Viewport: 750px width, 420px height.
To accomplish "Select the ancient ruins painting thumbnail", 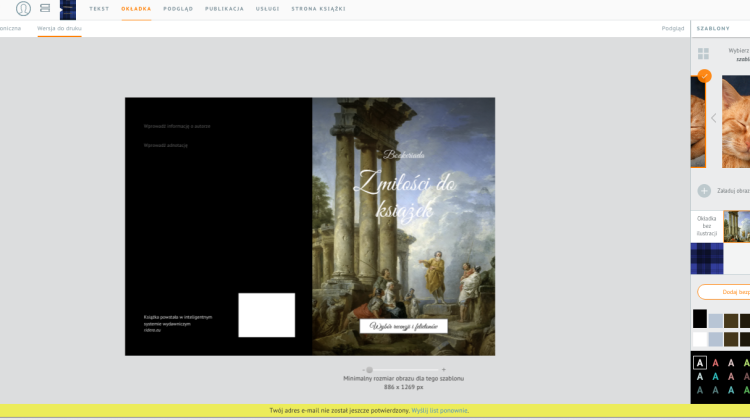I will click(x=737, y=226).
